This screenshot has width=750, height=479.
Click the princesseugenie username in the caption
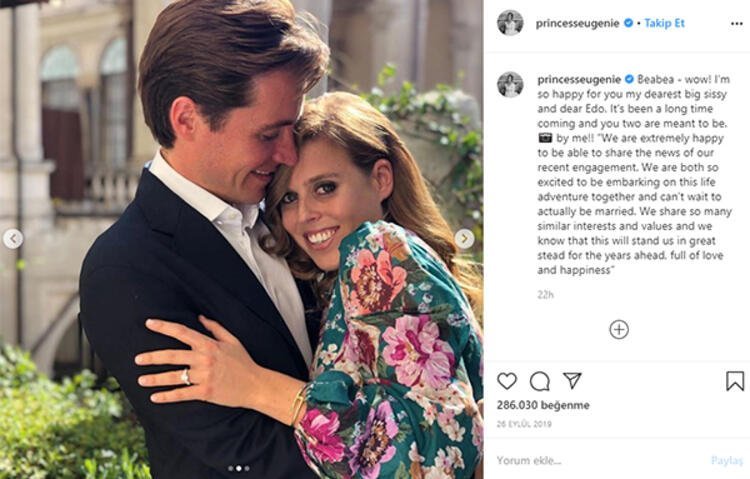point(578,78)
